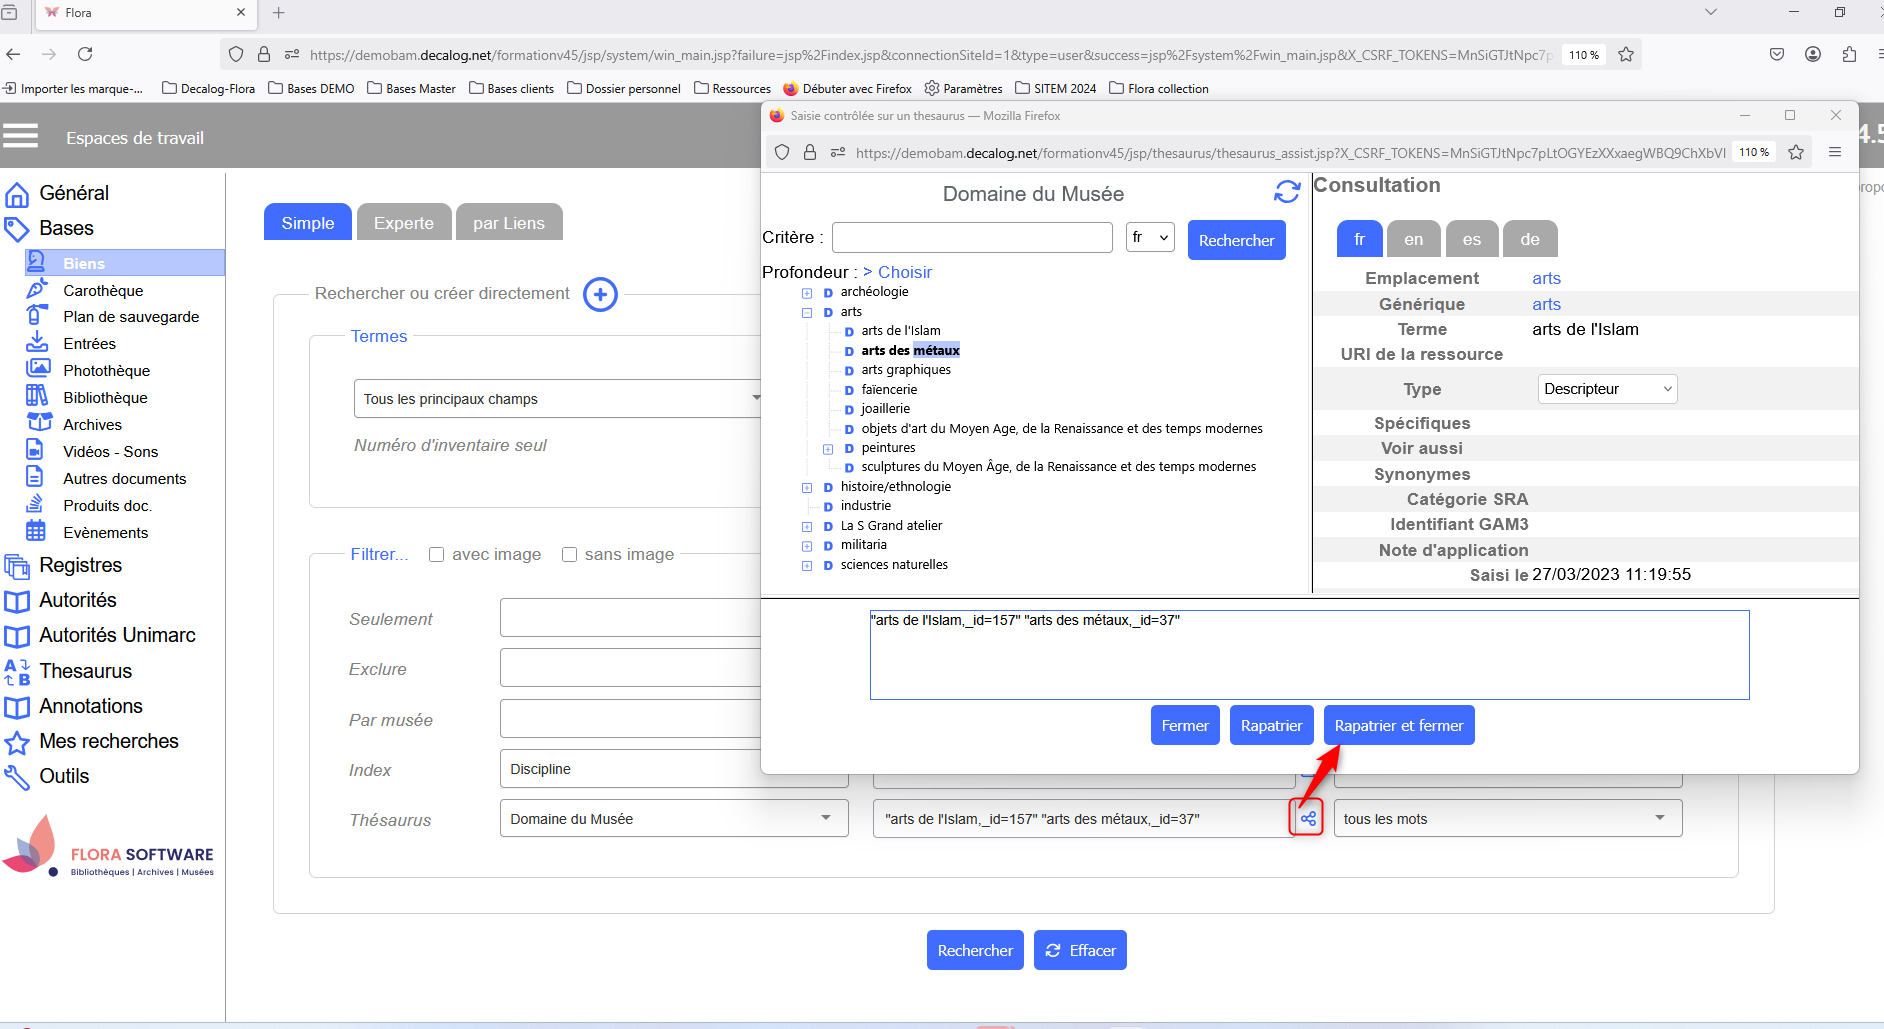Refresh the Domaine du Musée thesaurus tree
This screenshot has width=1884, height=1029.
(x=1287, y=192)
